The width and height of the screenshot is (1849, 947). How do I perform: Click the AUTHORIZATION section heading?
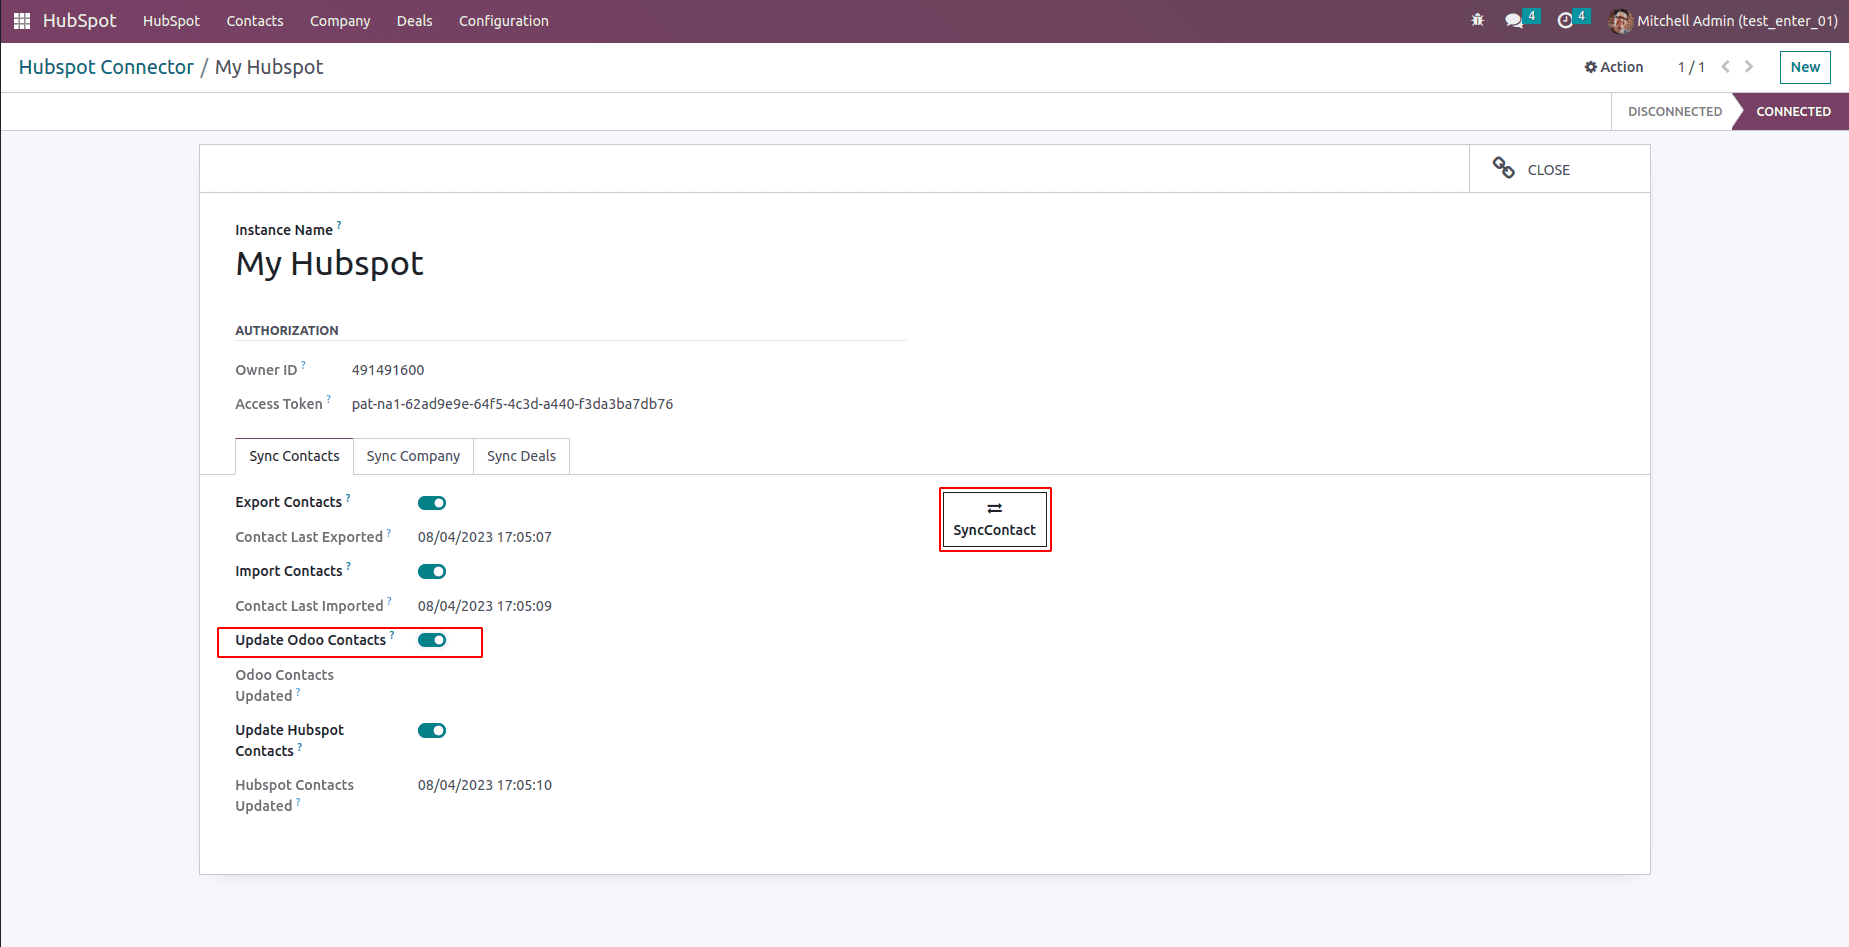point(287,330)
